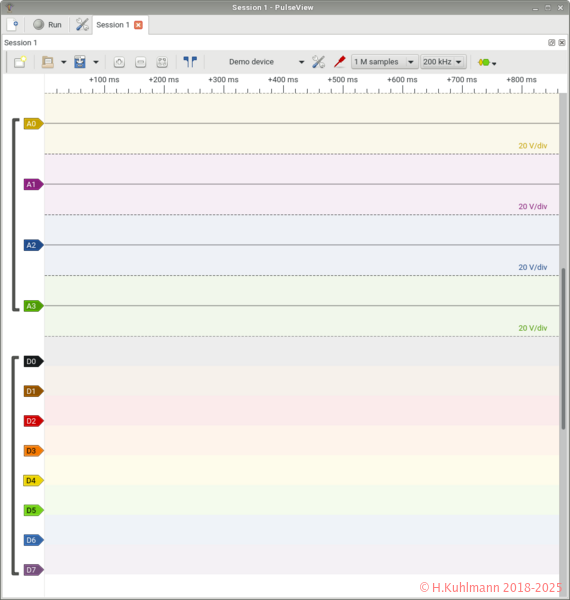Click the new view icon in the session toolbar
This screenshot has width=570, height=600.
click(20, 62)
